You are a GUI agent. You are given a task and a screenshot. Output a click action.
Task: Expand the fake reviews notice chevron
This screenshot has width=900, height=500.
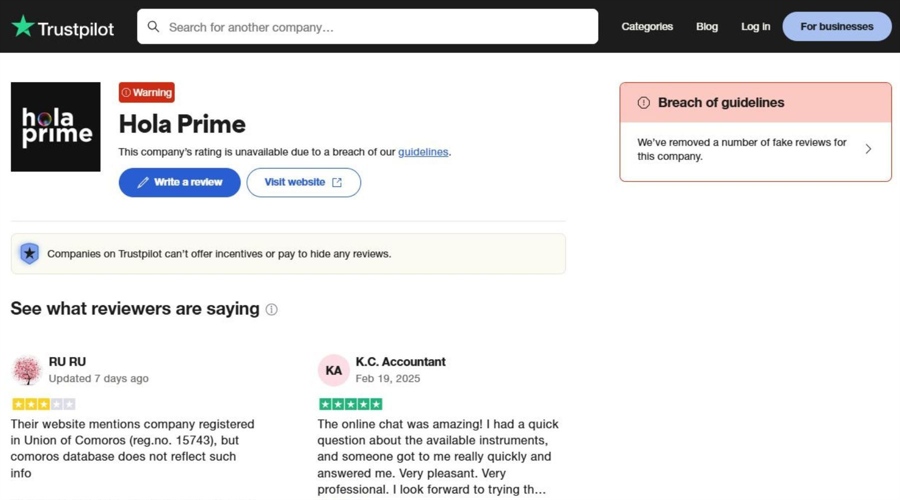tap(868, 149)
